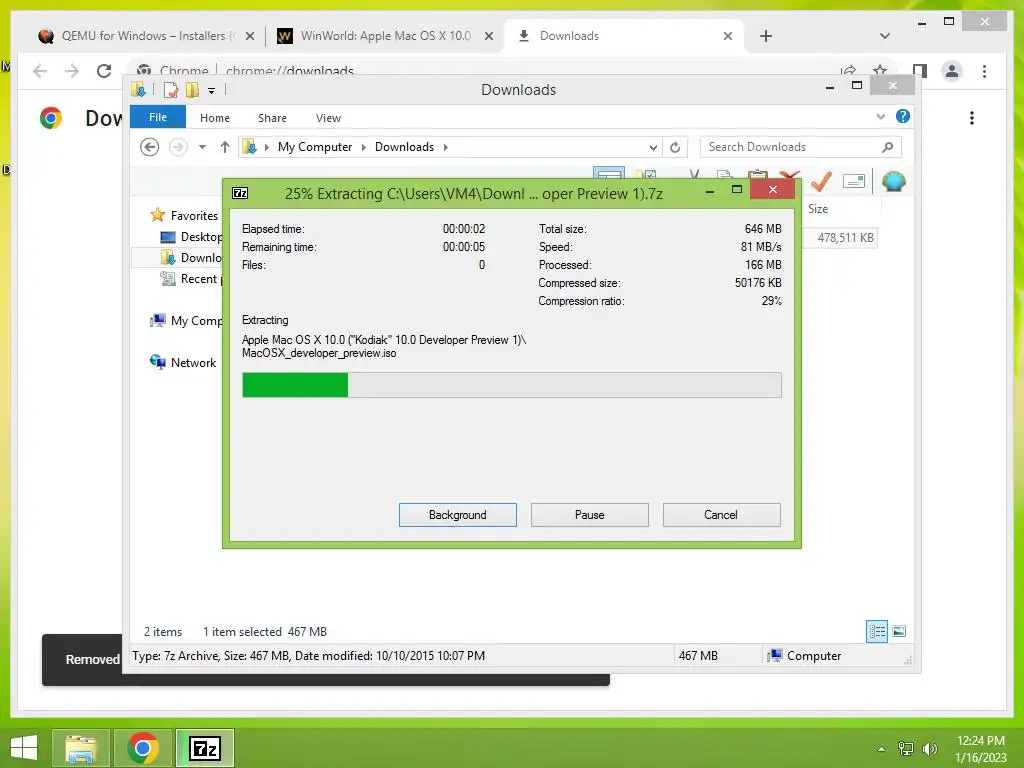
Task: Open the Share ribbon tab
Action: click(x=272, y=118)
